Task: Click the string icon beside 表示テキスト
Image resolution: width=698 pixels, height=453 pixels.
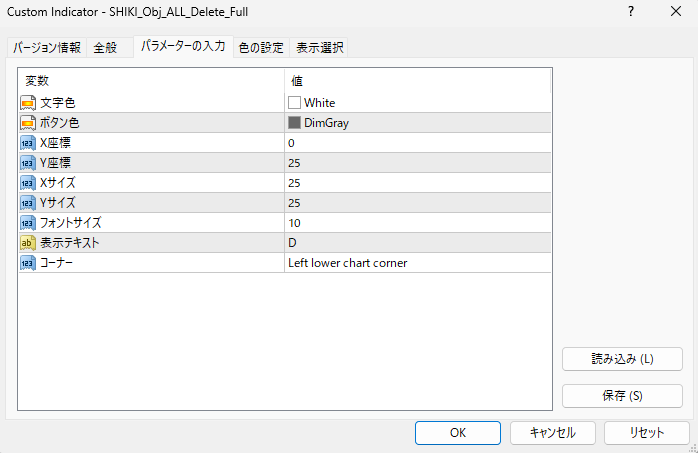Action: pos(28,243)
